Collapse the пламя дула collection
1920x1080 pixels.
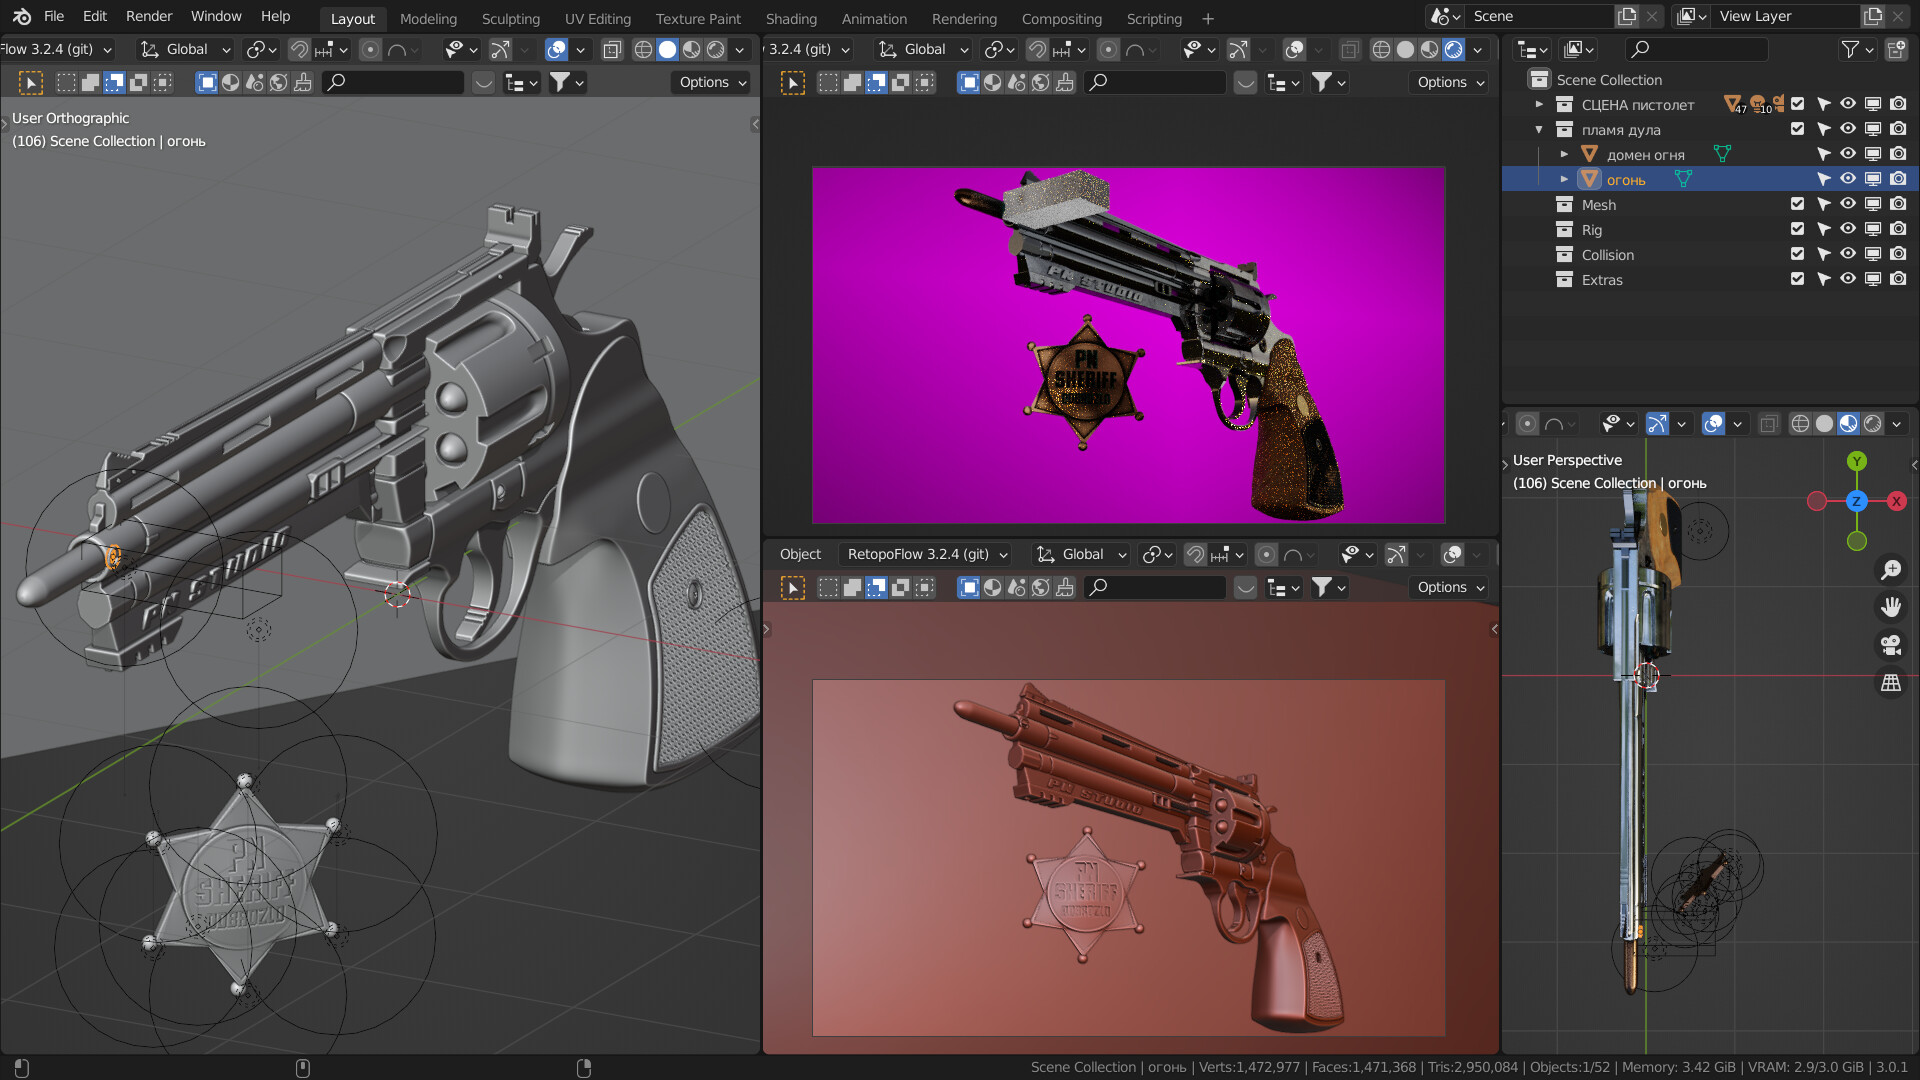(x=1539, y=129)
